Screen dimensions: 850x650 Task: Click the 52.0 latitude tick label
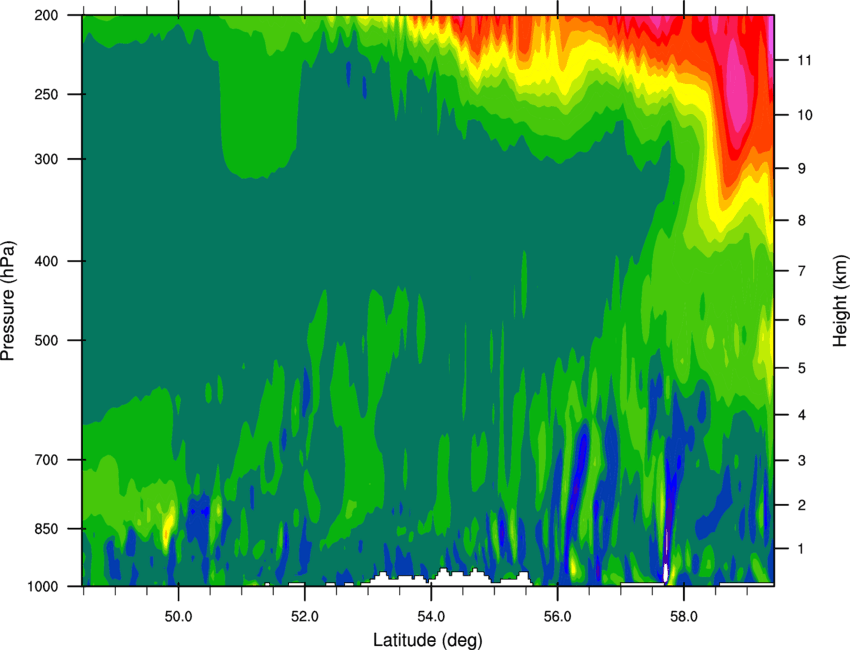[x=305, y=617]
